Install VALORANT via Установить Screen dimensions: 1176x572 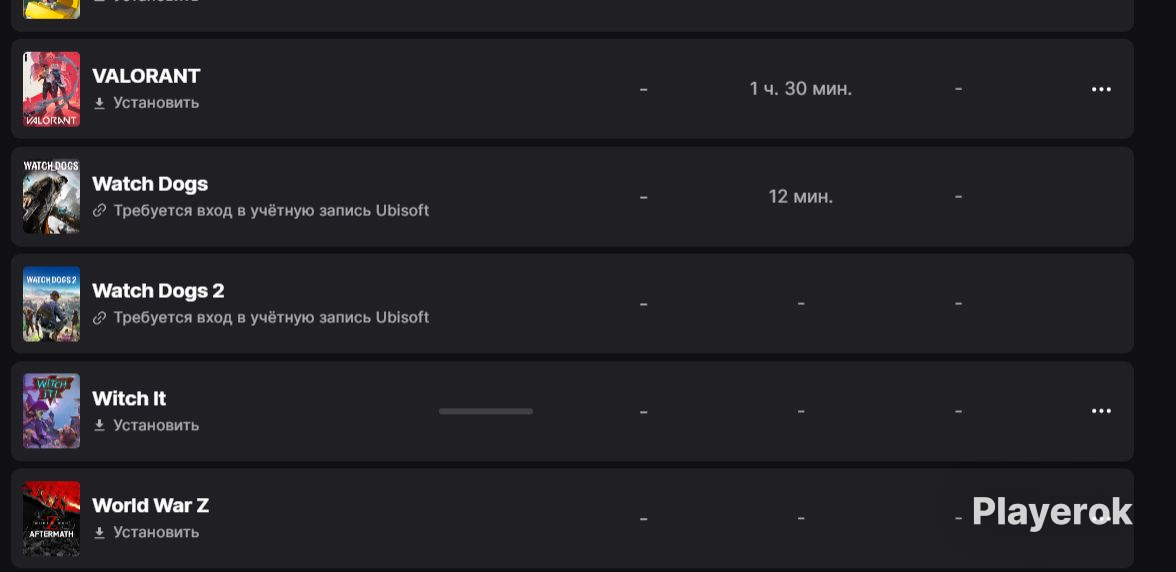coord(156,103)
